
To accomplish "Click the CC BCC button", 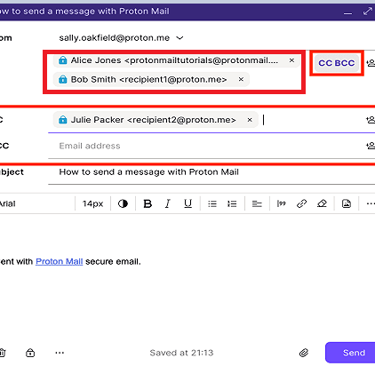I will coord(336,63).
